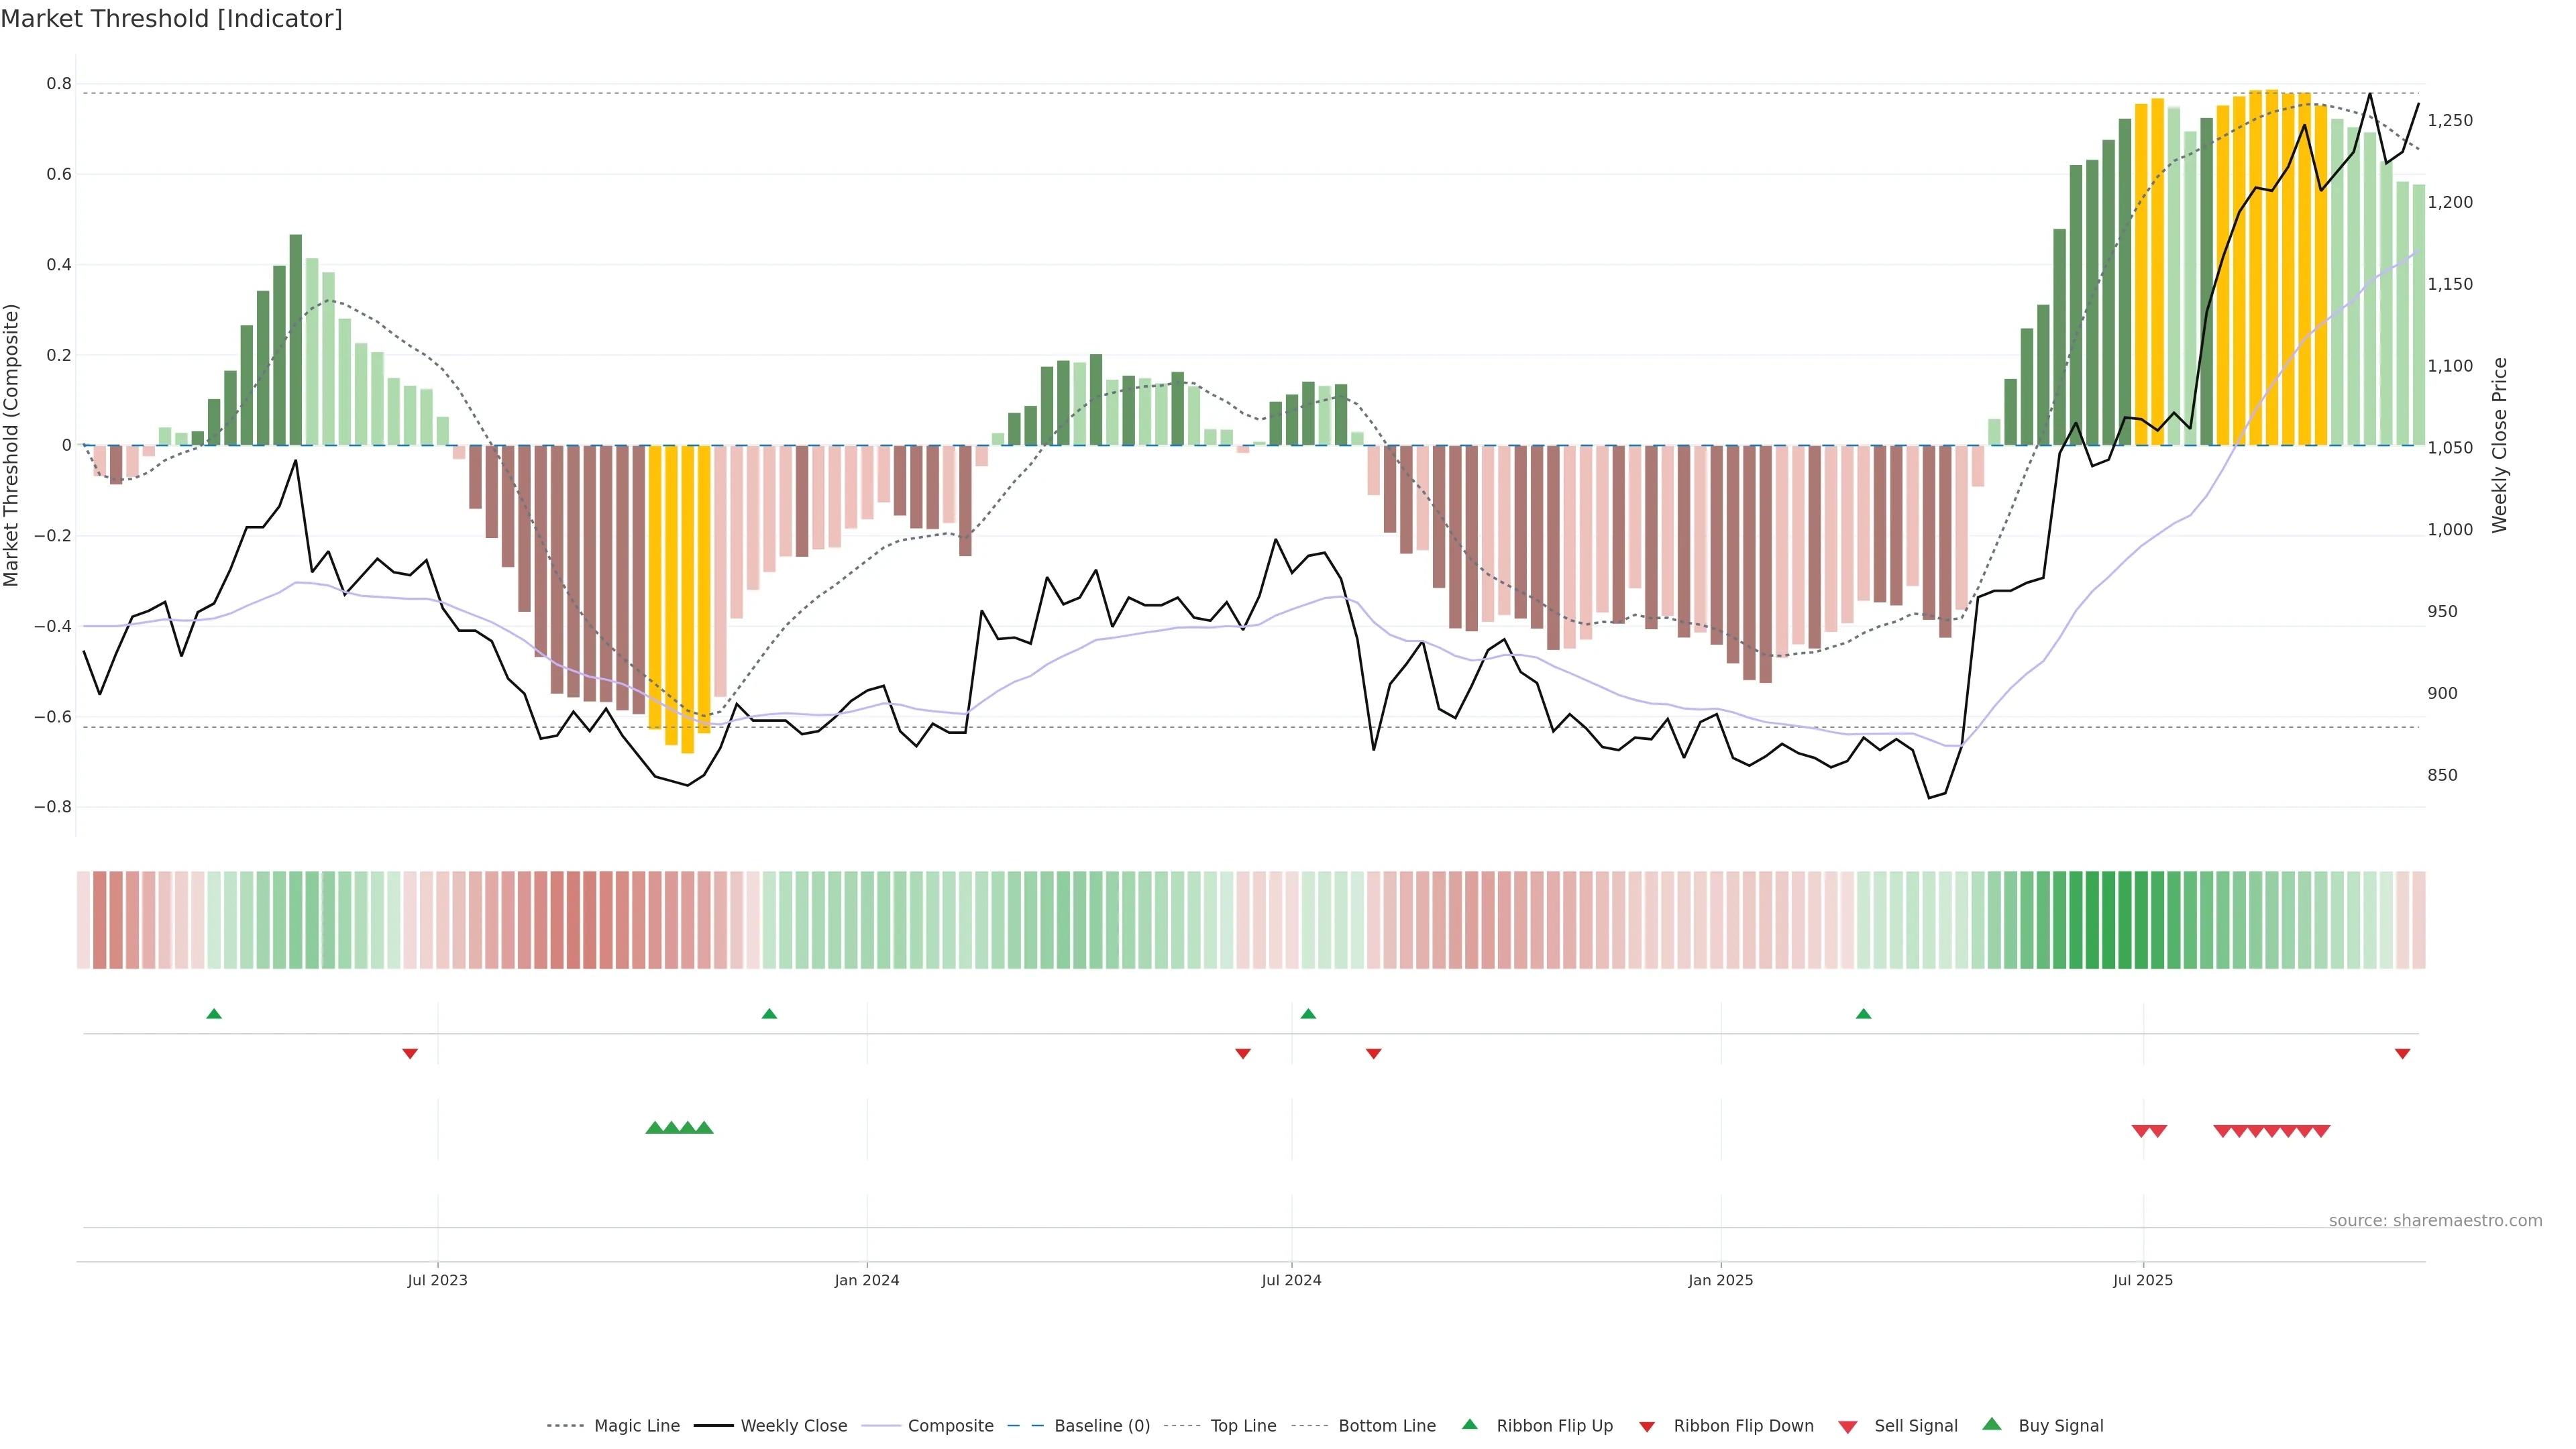Click the leftmost red sell signal triangle
Image resolution: width=2576 pixels, height=1449 pixels.
[2141, 1131]
